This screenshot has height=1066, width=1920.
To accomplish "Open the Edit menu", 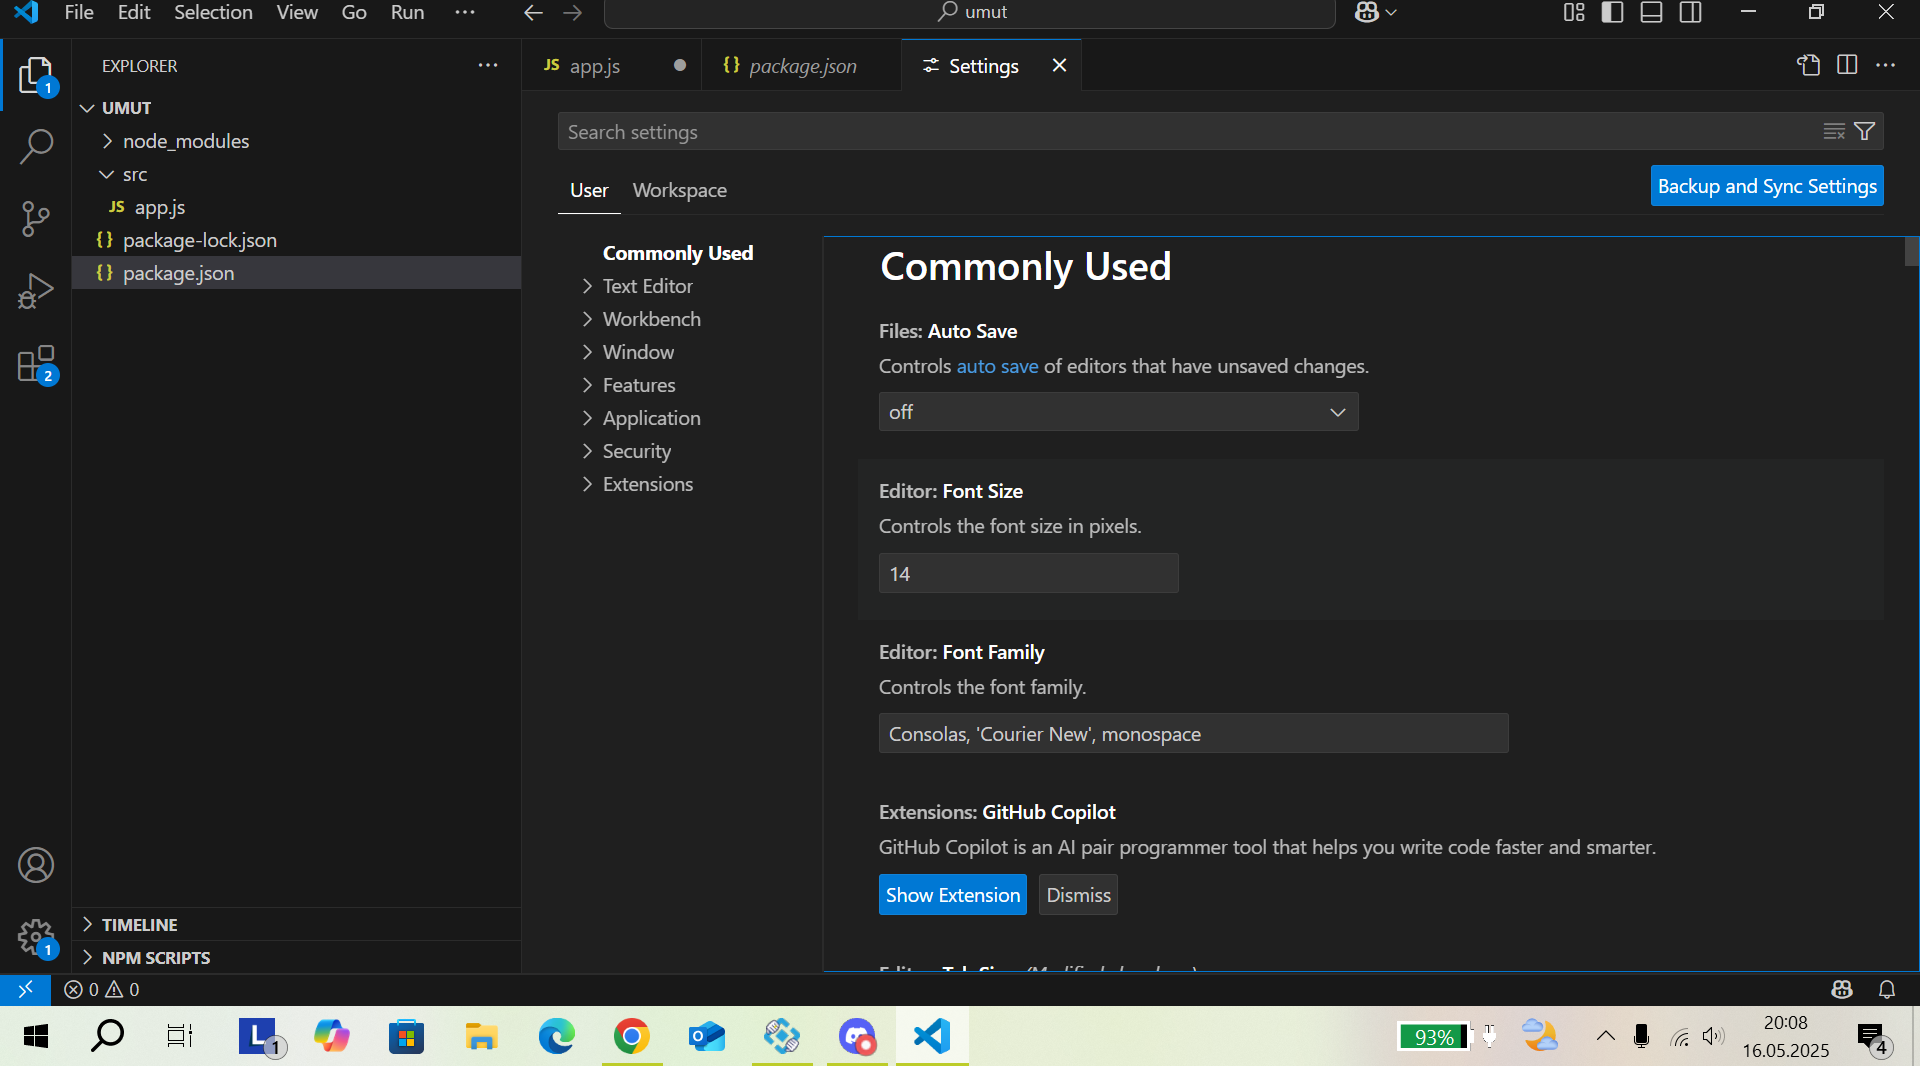I will pos(134,12).
